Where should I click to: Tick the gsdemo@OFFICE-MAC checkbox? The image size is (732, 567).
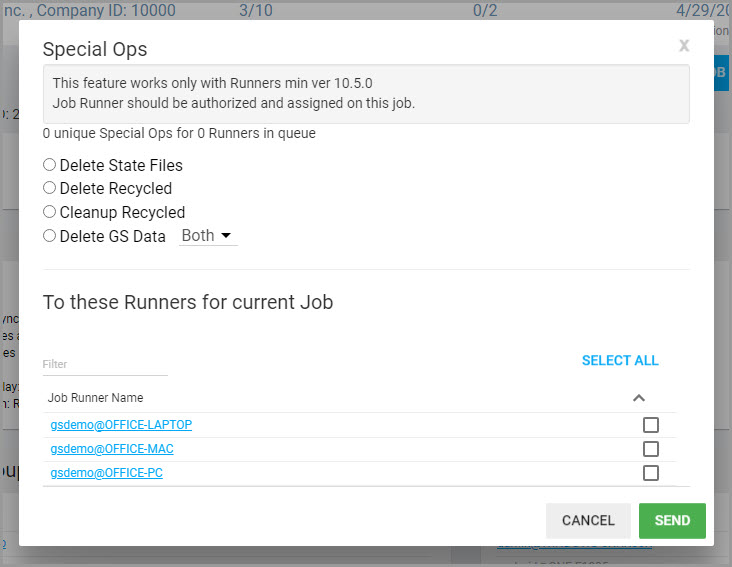(x=651, y=449)
